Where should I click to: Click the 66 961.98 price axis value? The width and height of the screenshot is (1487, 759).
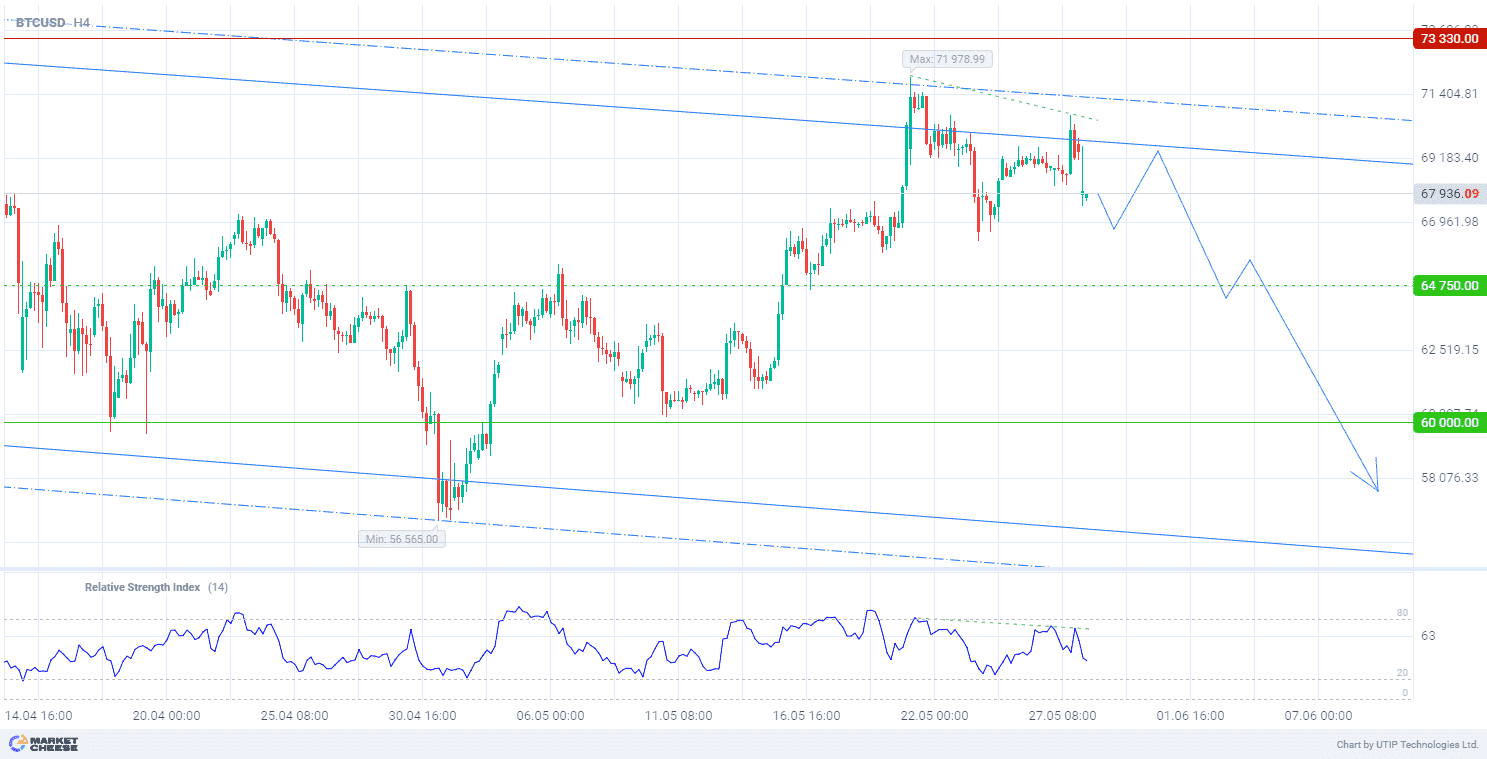pos(1449,222)
